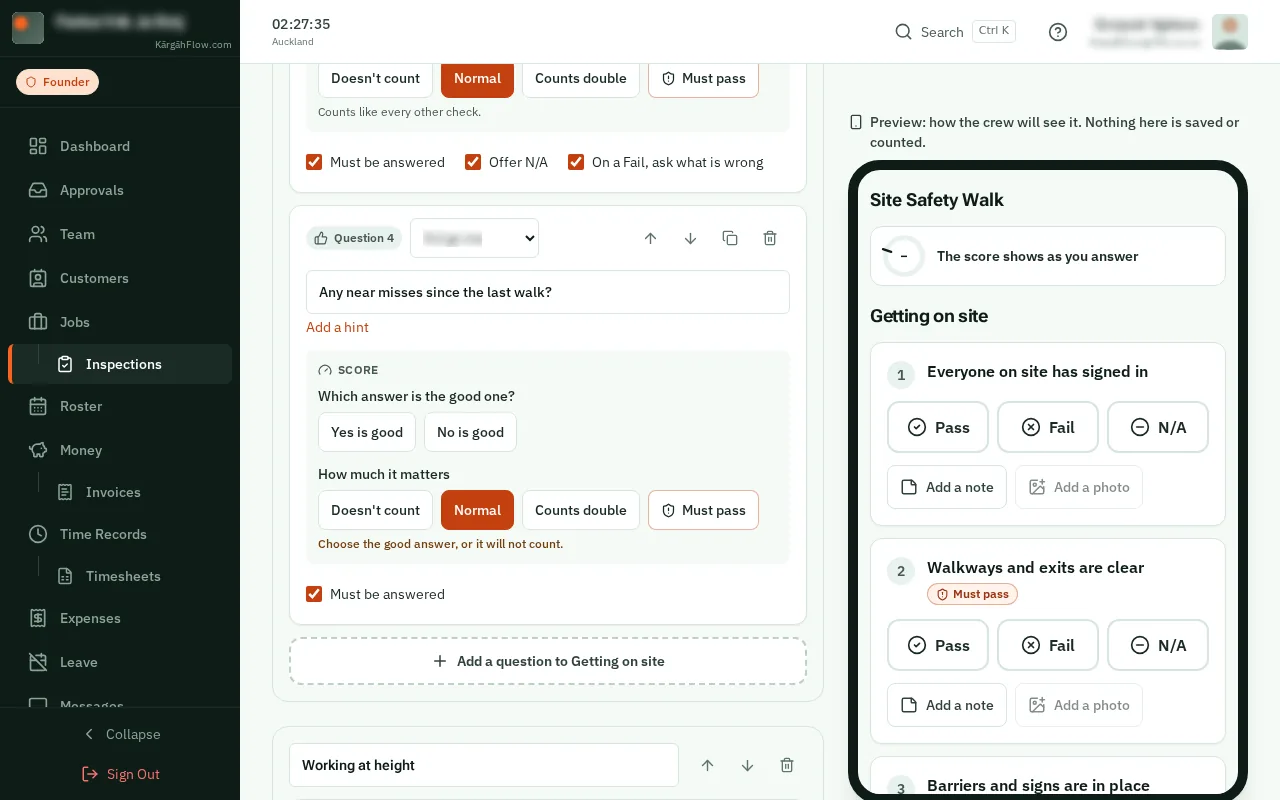Open Search with Ctrl K box
1280x800 pixels.
[955, 32]
